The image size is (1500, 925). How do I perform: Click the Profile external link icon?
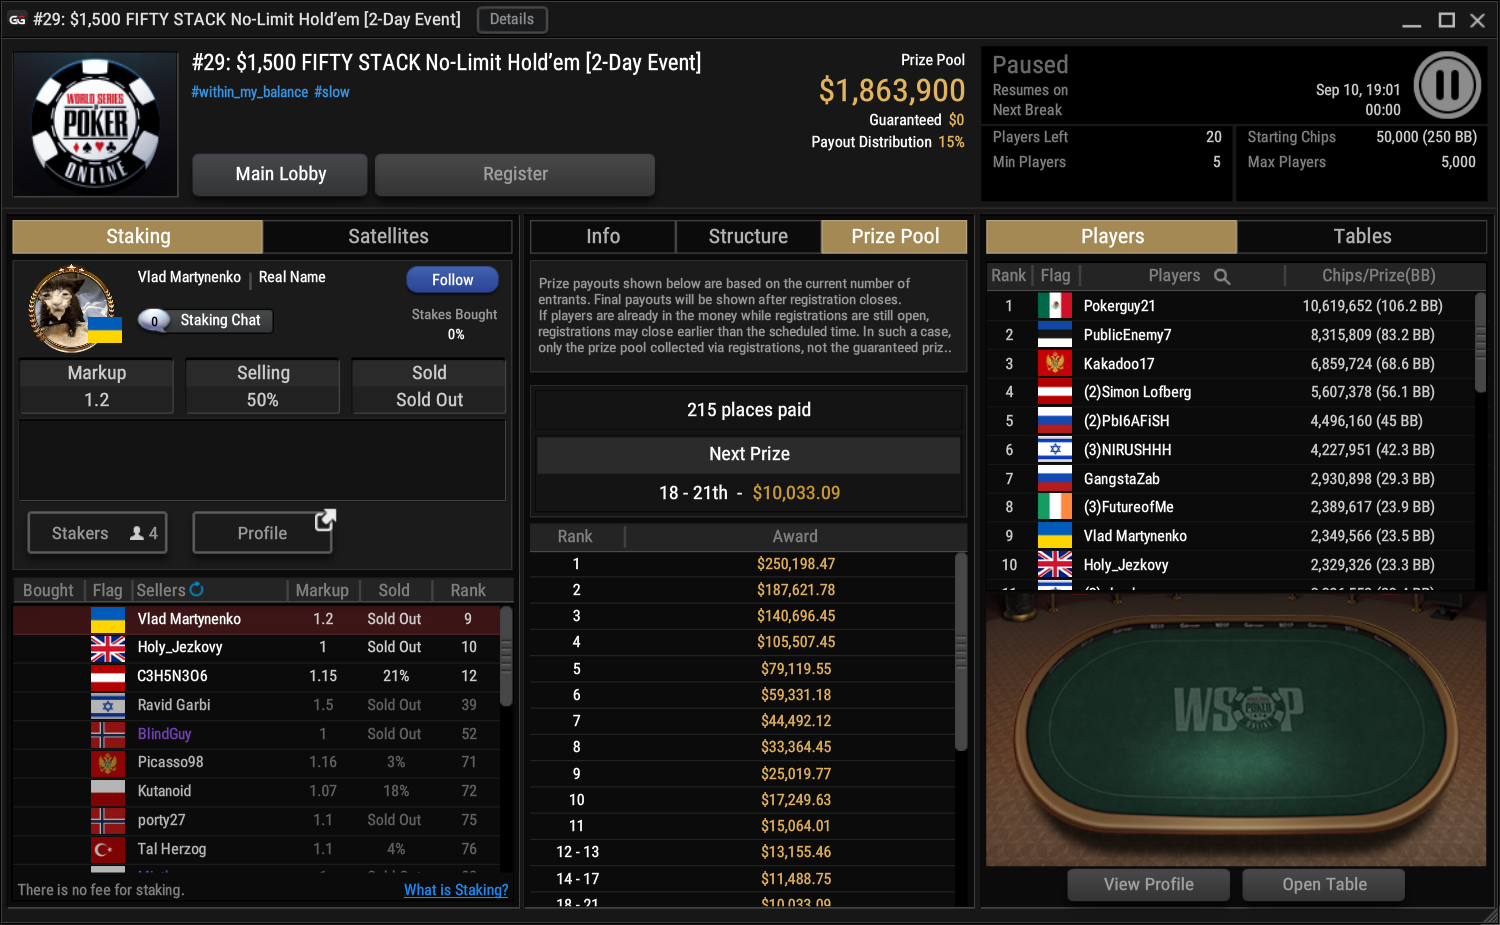[325, 520]
